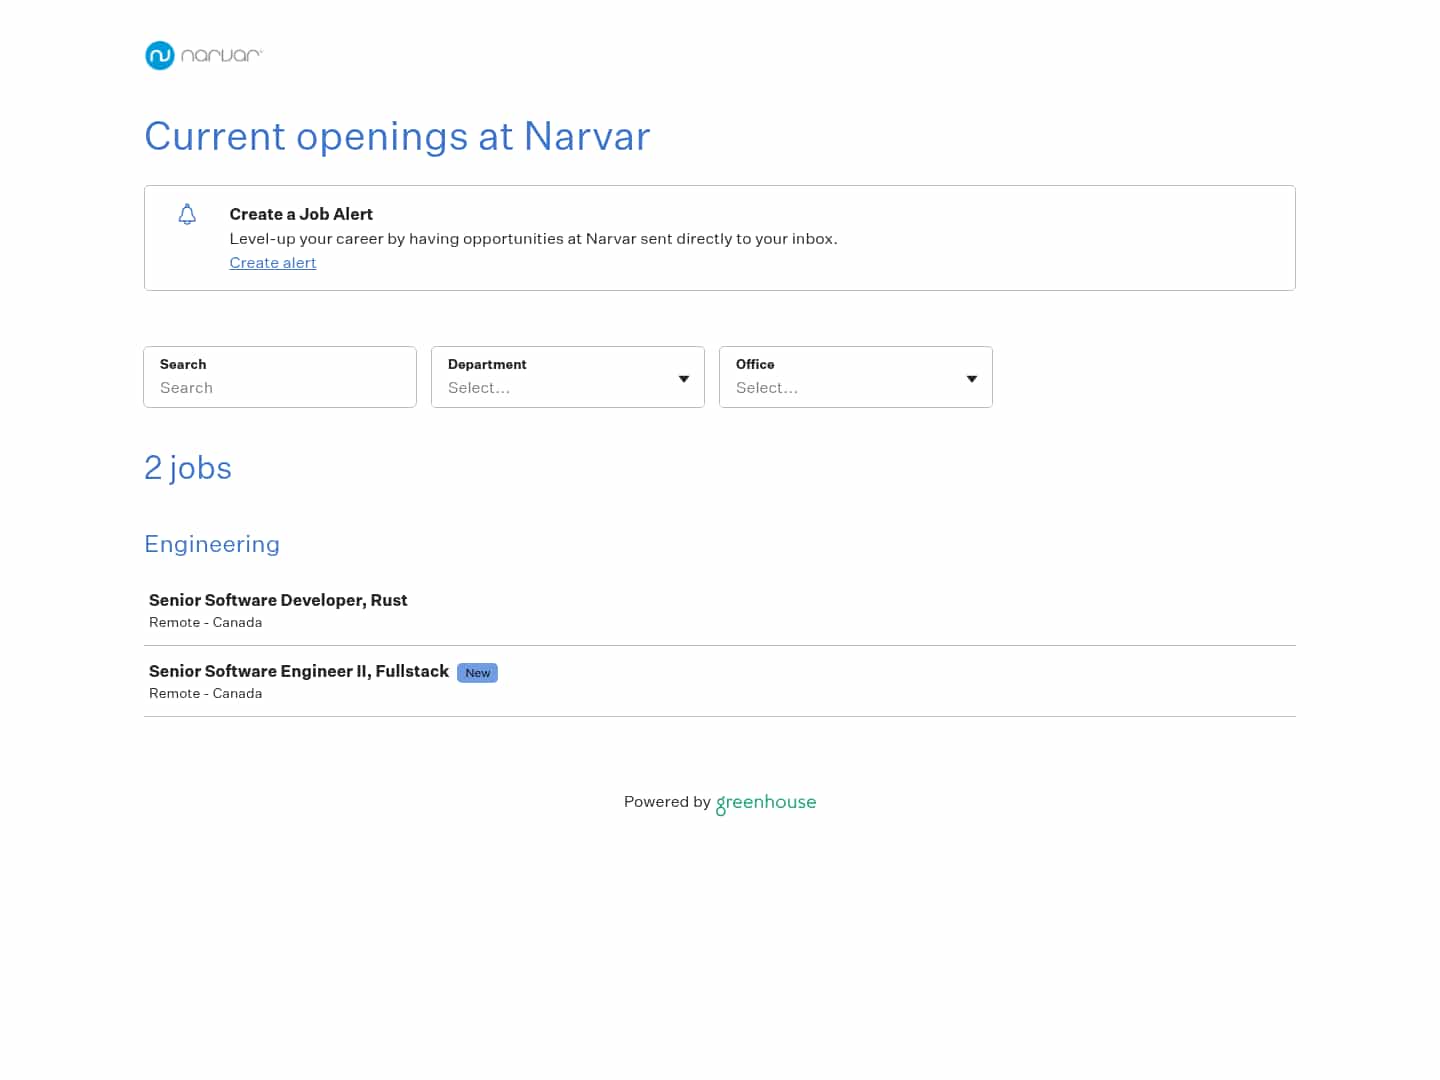Click the Office dropdown arrow
Viewport: 1440px width, 1080px height.
(972, 379)
